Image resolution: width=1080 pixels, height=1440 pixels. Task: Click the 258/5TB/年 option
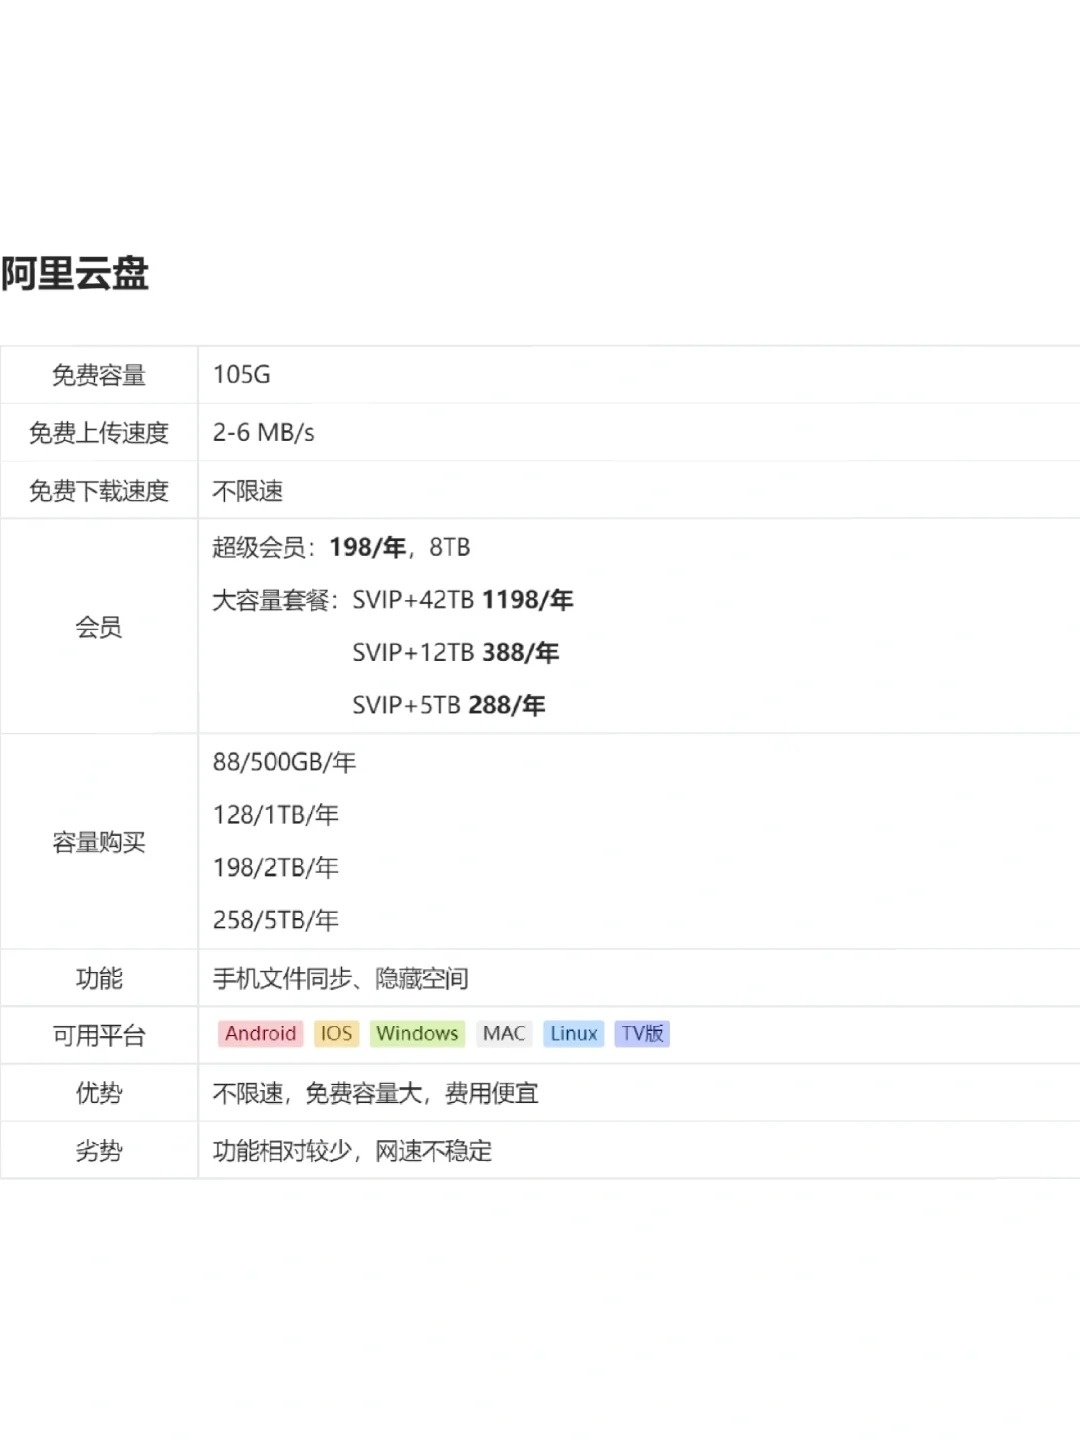click(276, 920)
